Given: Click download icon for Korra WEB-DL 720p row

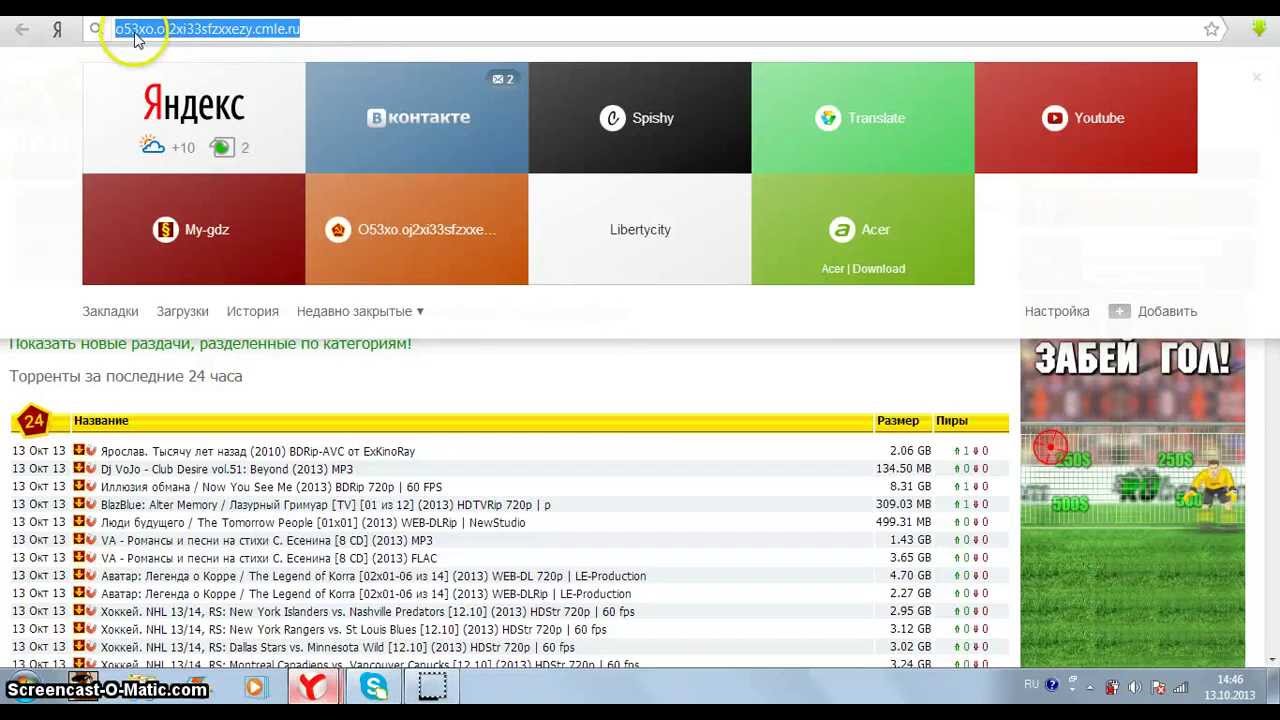Looking at the screenshot, I should (x=79, y=576).
